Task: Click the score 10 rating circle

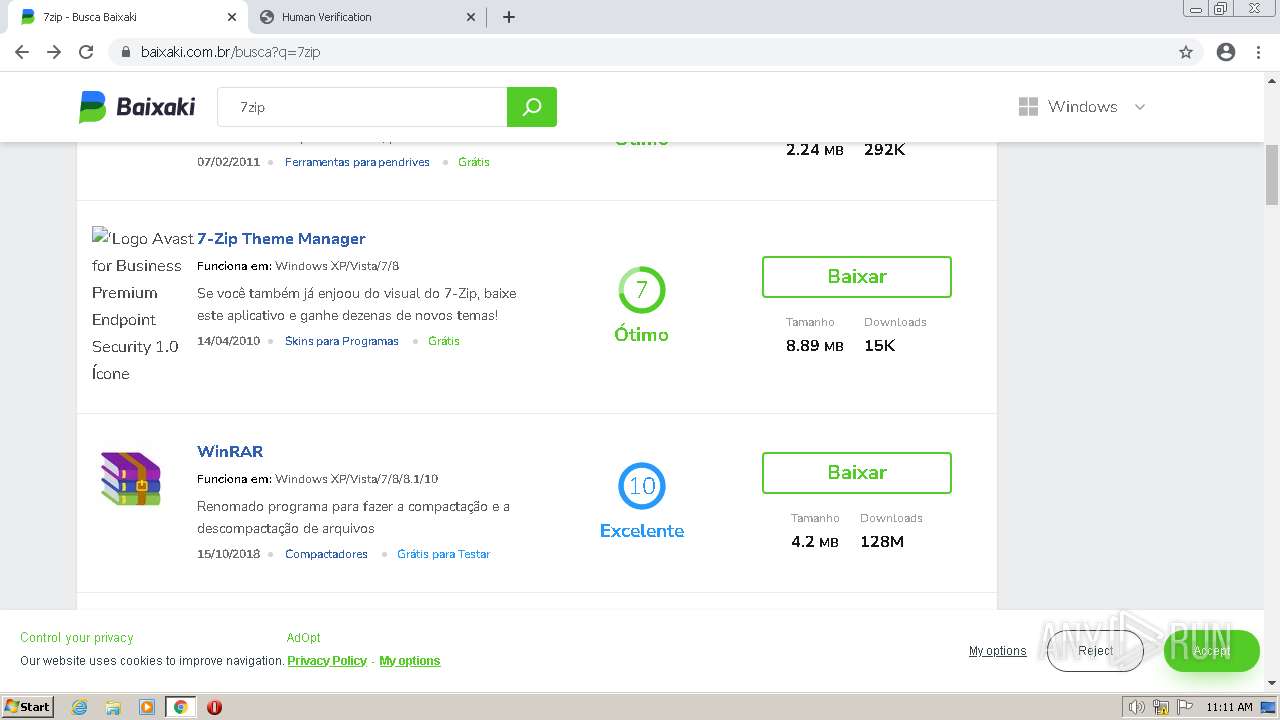Action: 642,486
